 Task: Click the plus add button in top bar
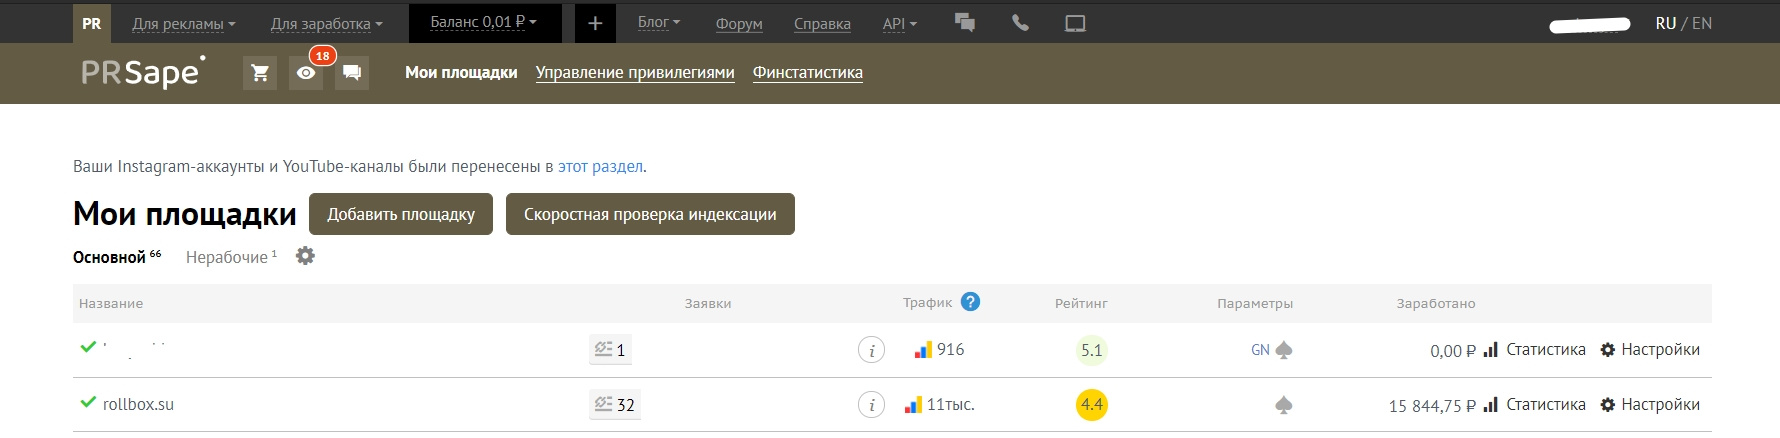(x=595, y=23)
